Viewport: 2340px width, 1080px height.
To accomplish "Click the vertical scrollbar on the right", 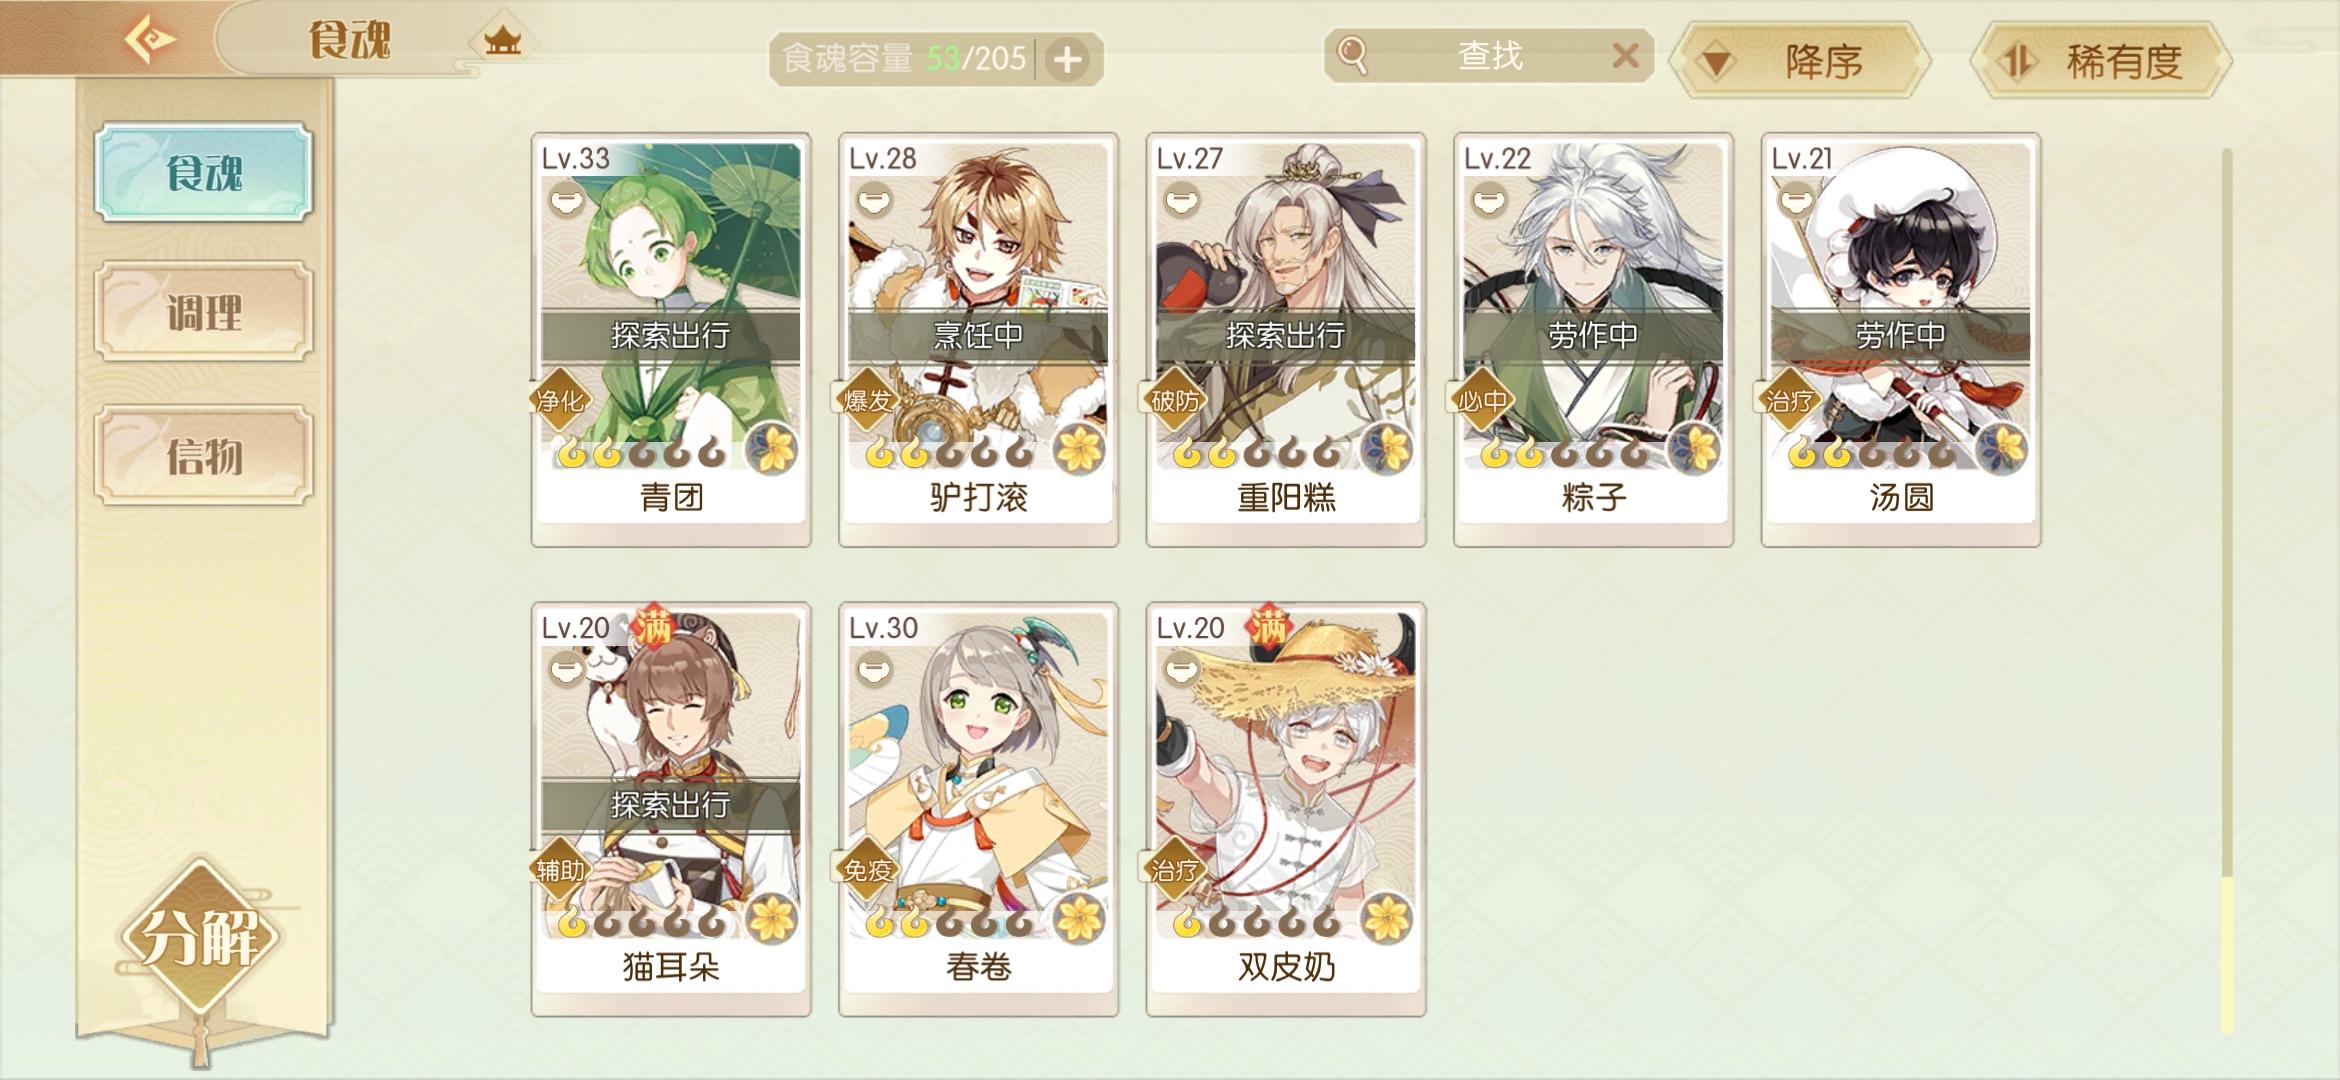I will click(x=2227, y=590).
